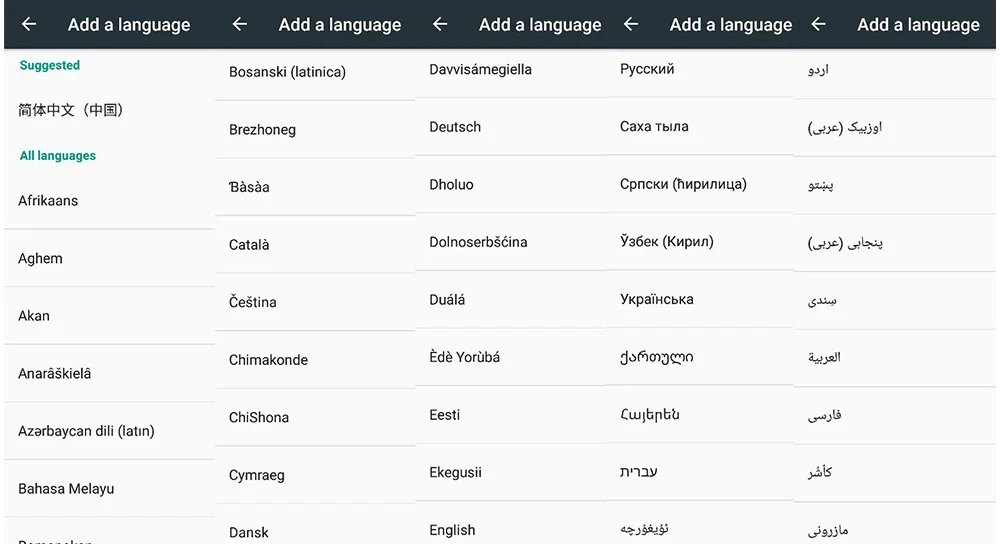This screenshot has width=1000, height=544.
Task: Select Cymraeg language
Action: click(257, 475)
